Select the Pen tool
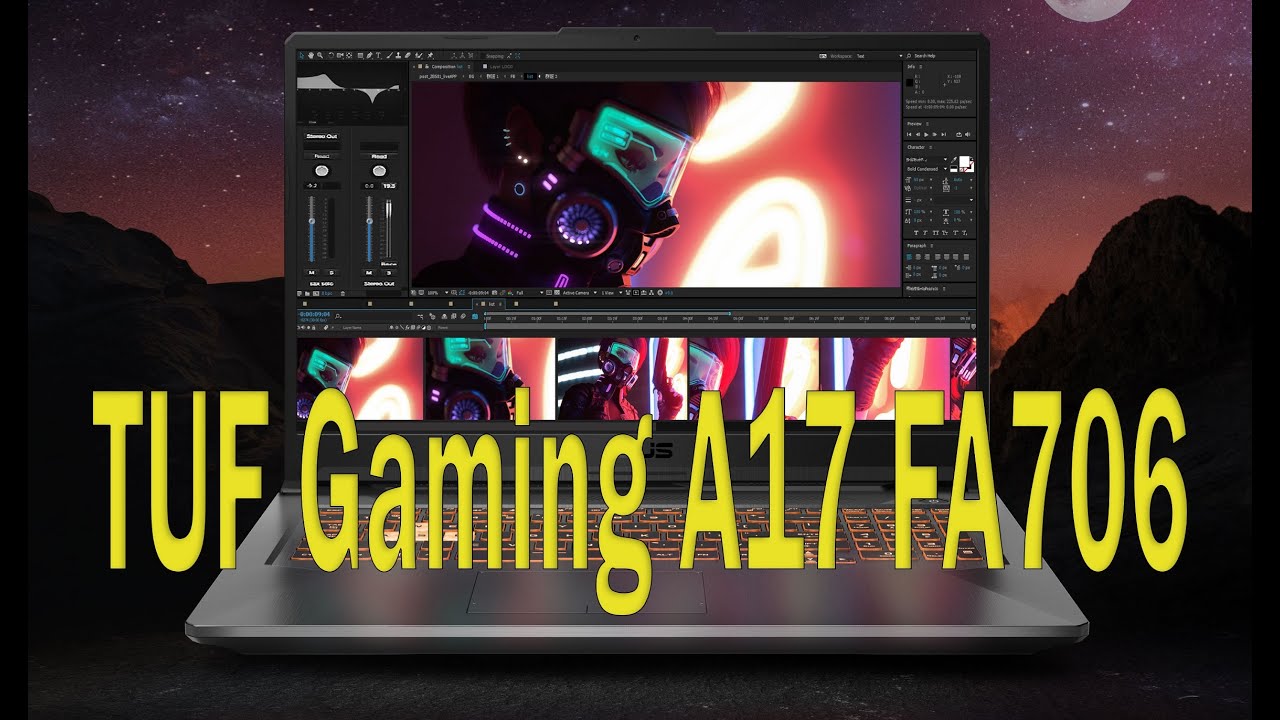The image size is (1280, 720). coord(370,56)
